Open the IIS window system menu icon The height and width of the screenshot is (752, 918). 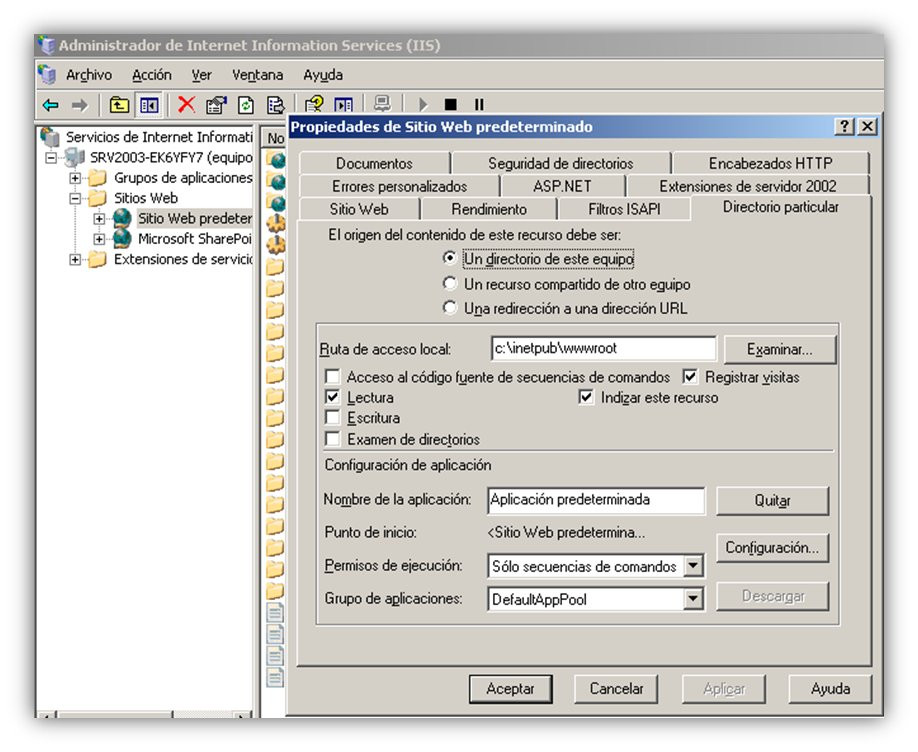[x=46, y=45]
